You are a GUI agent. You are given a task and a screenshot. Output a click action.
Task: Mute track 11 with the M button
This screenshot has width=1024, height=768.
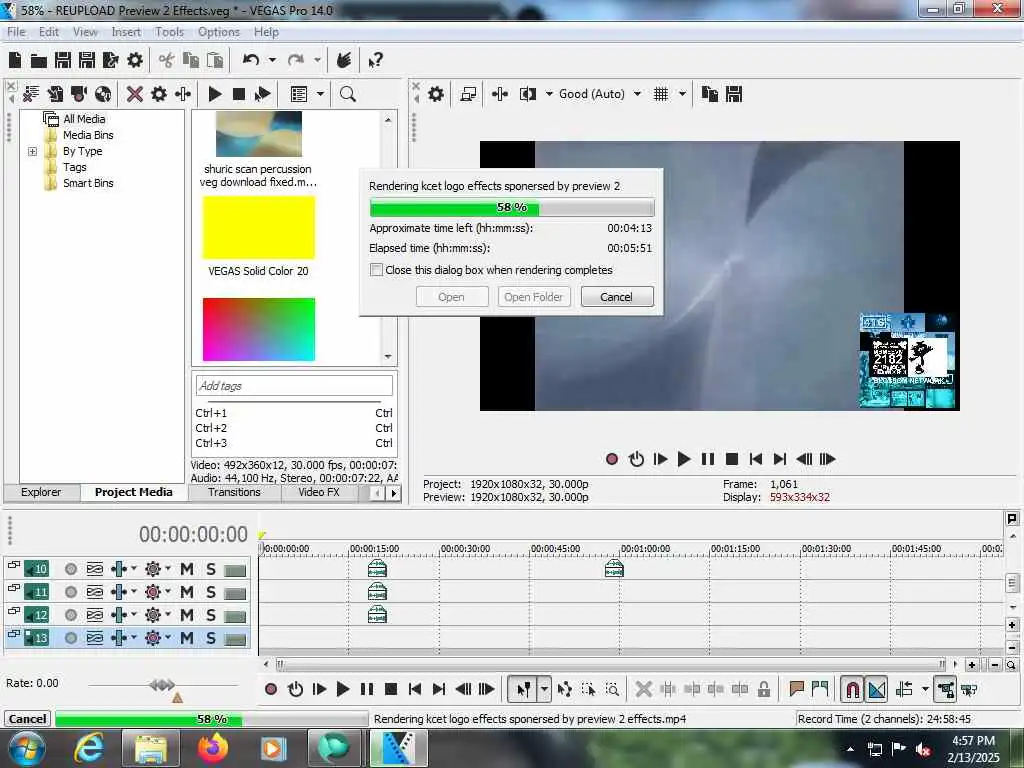tap(187, 592)
